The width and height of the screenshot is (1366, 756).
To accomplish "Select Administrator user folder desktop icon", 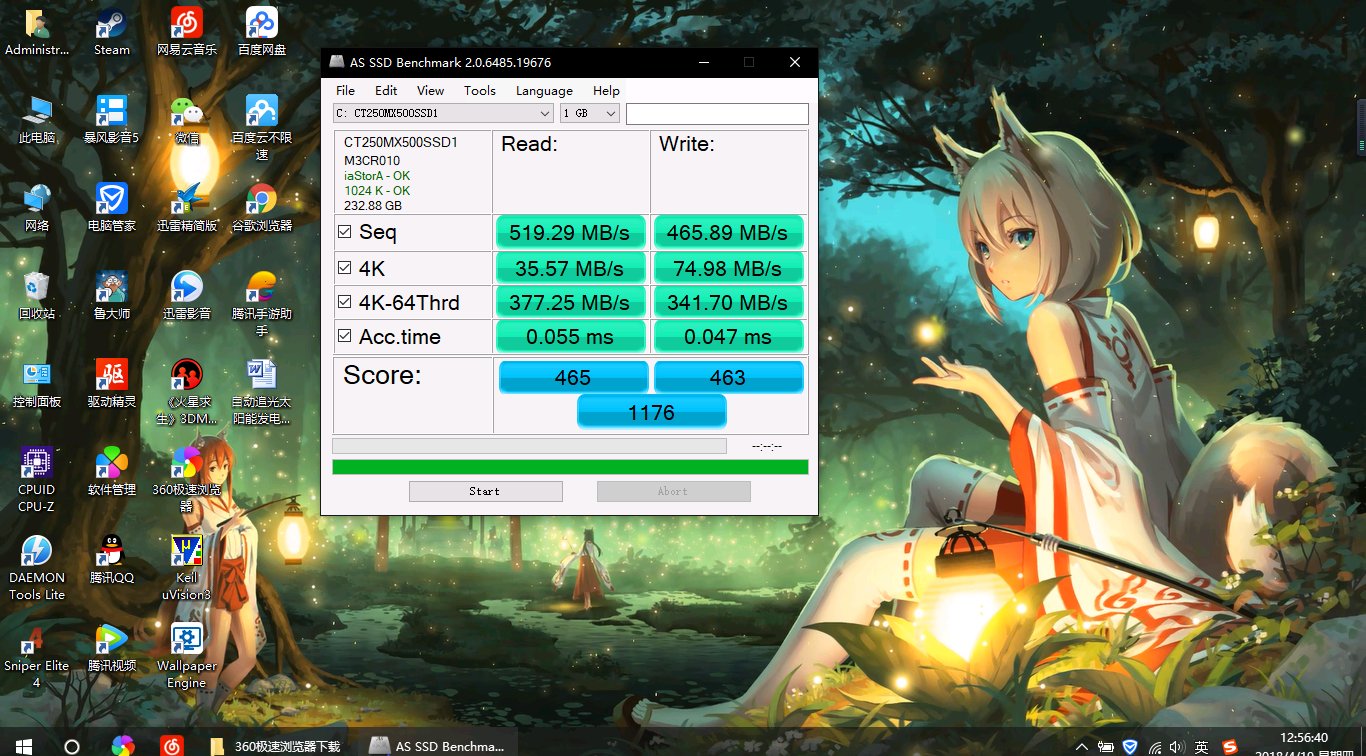I will [x=37, y=31].
